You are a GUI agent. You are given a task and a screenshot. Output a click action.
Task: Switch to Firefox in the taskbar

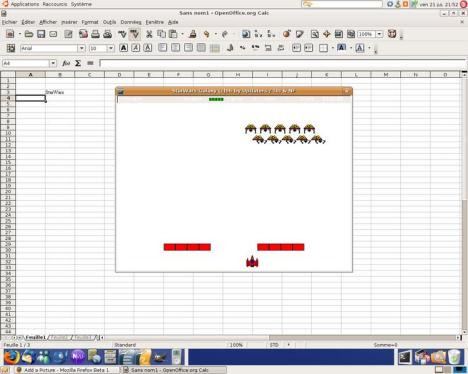(x=67, y=370)
